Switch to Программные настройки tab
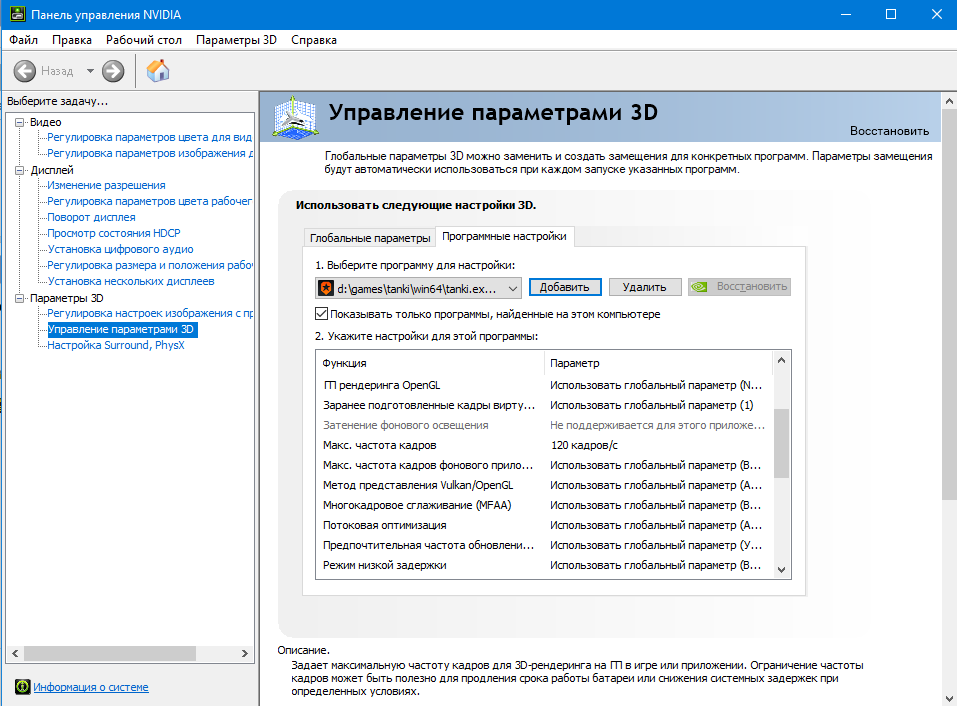The image size is (957, 706). coord(504,236)
